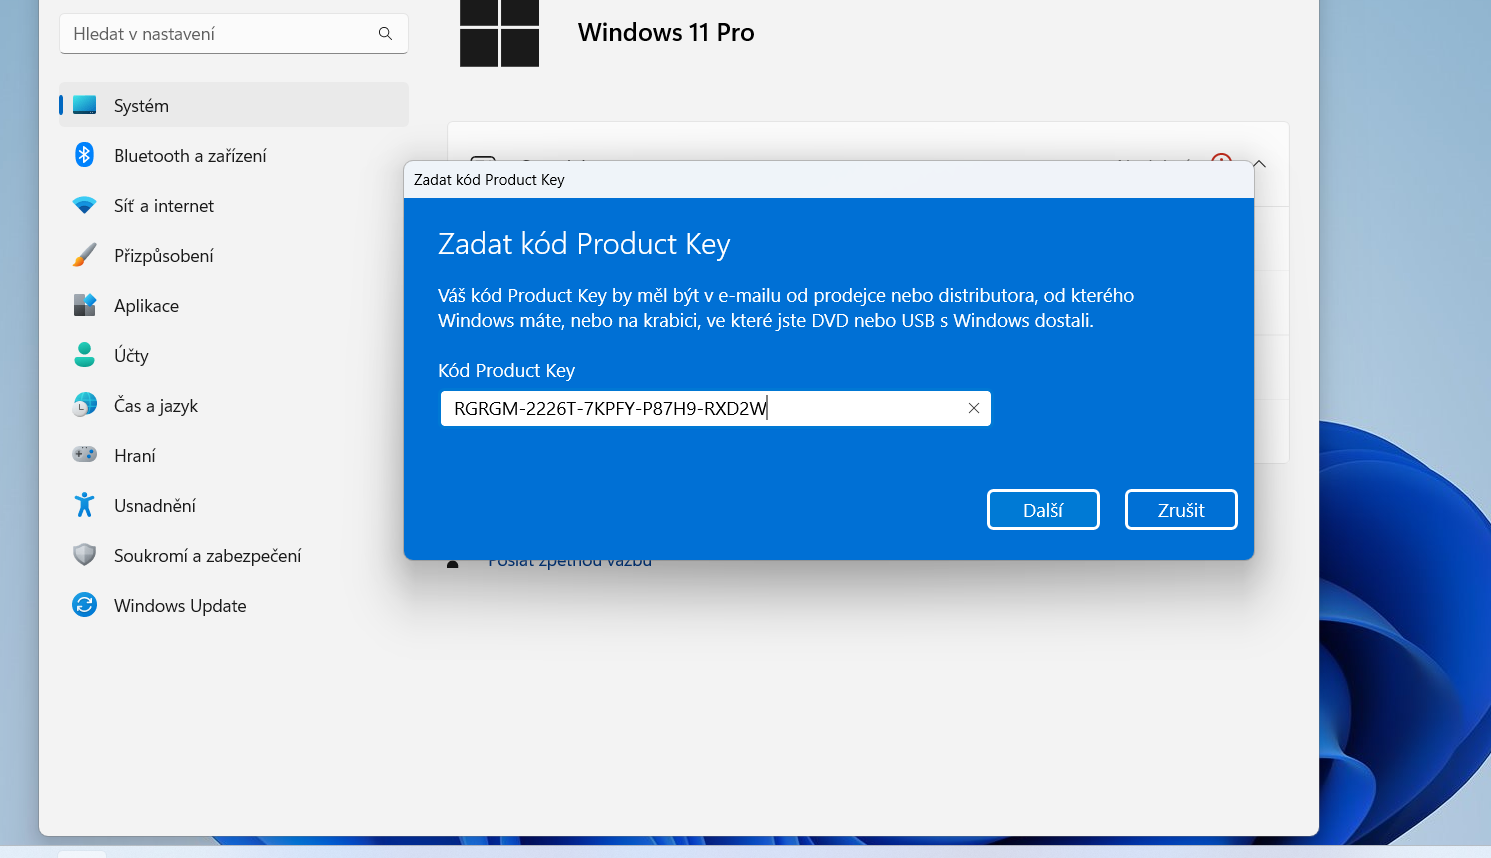The width and height of the screenshot is (1491, 858).
Task: Open Windows Update sidebar entry
Action: point(234,605)
